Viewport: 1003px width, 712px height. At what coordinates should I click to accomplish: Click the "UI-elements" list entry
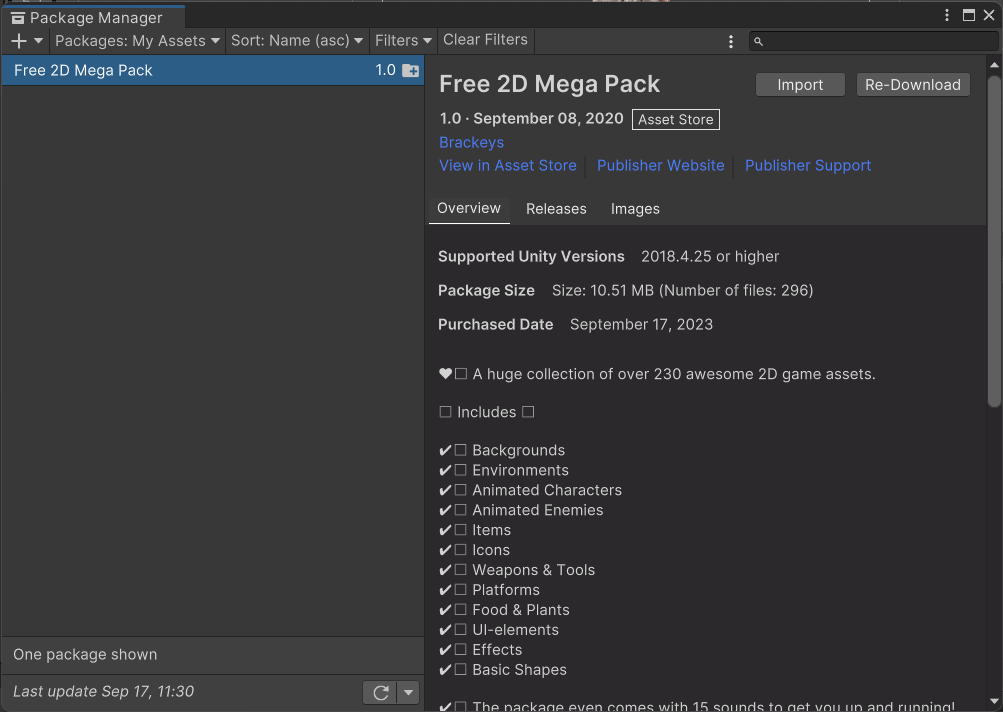pos(516,630)
